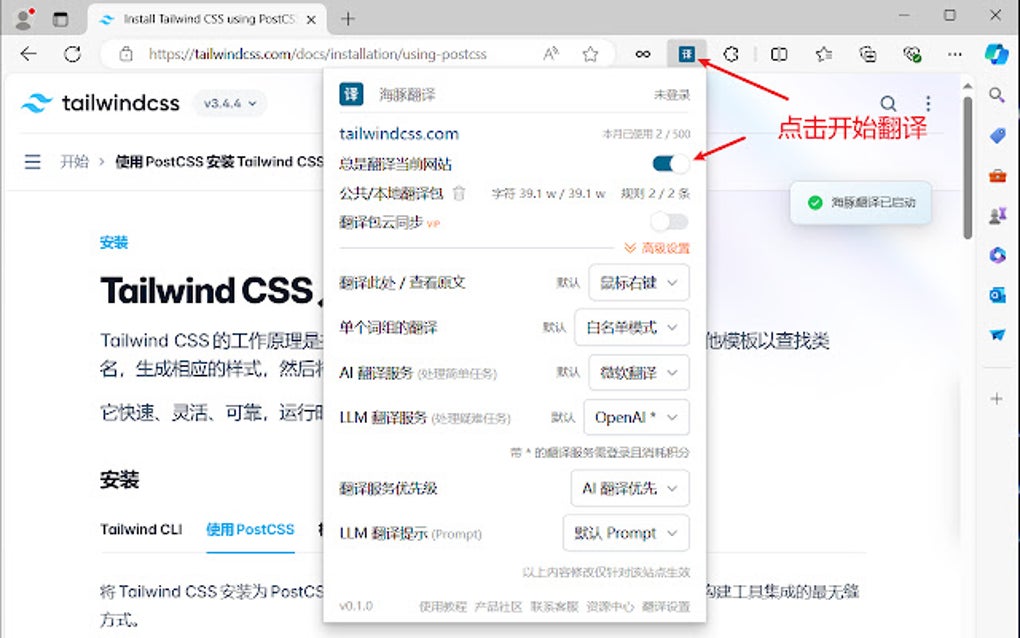1020x638 pixels.
Task: Open the 默认 Prompt dropdown
Action: [626, 533]
